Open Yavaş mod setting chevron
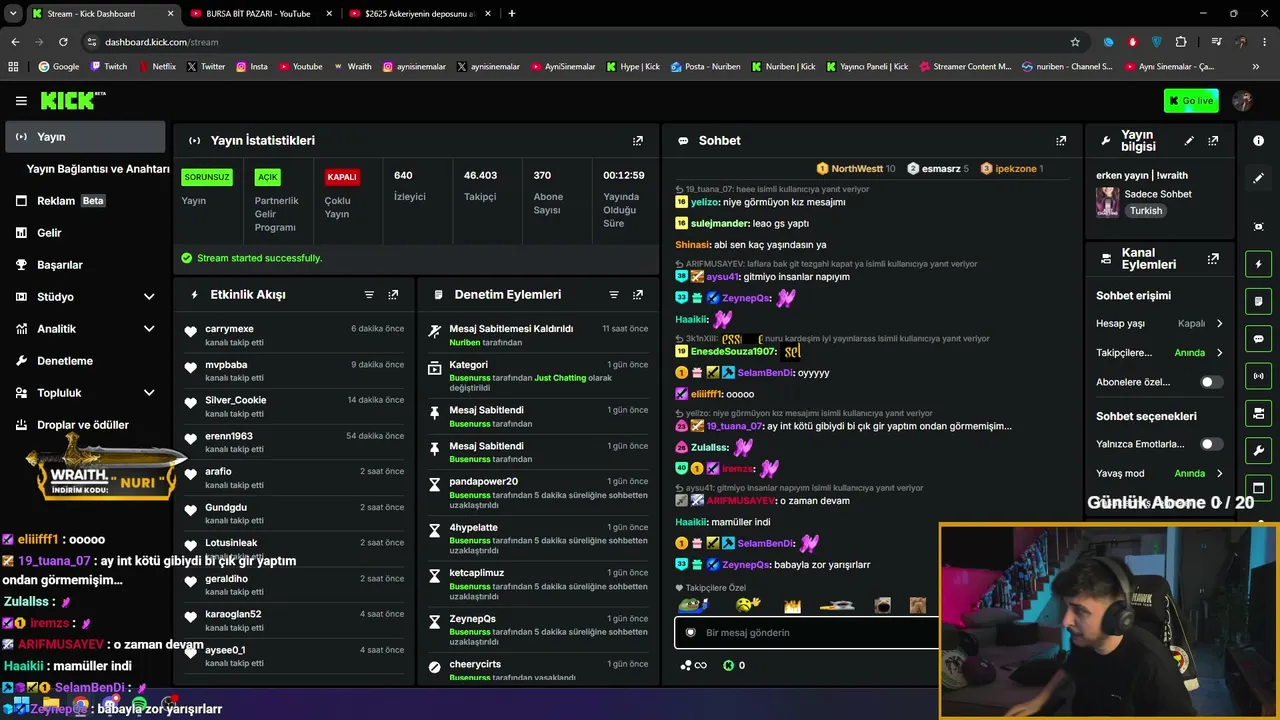This screenshot has width=1280, height=720. click(x=1219, y=473)
